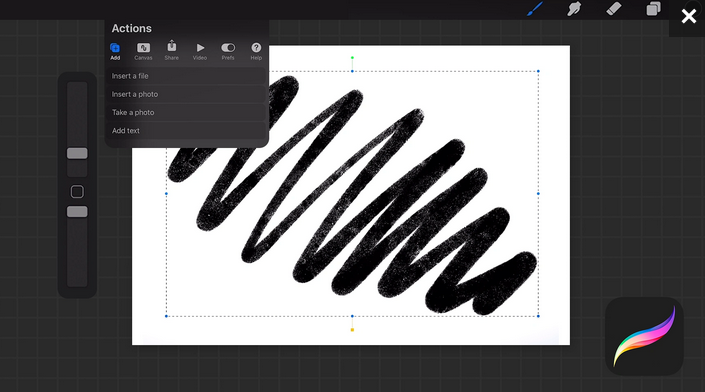
Task: Tap the square modify button on sidebar
Action: click(x=77, y=192)
